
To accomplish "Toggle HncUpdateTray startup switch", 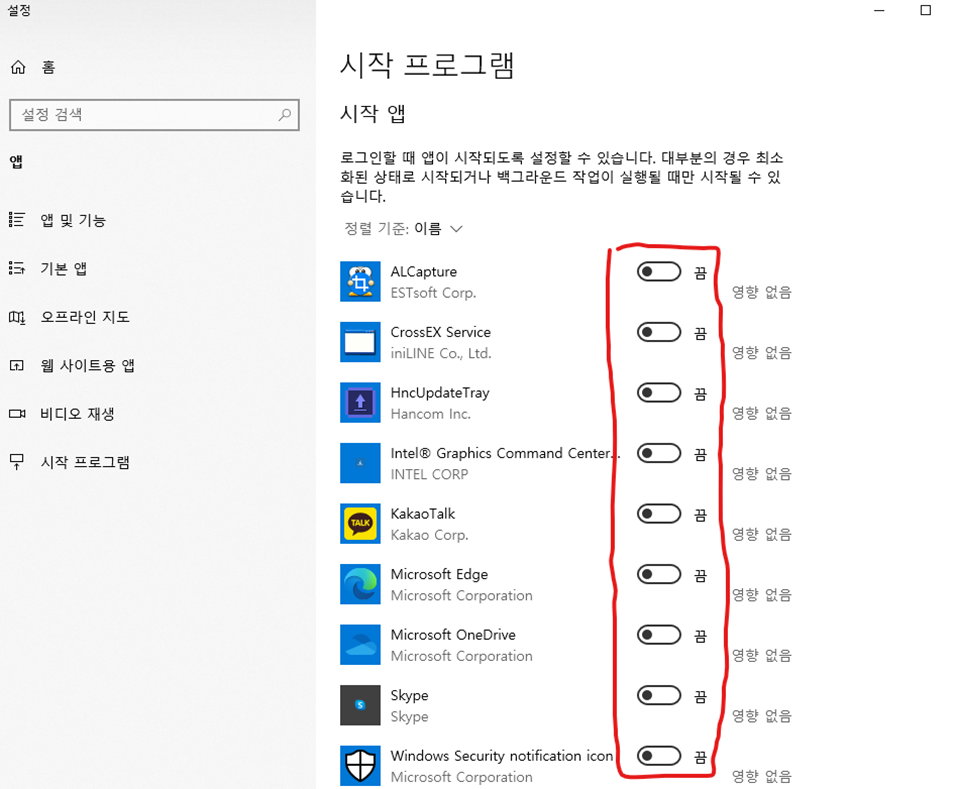I will point(659,393).
